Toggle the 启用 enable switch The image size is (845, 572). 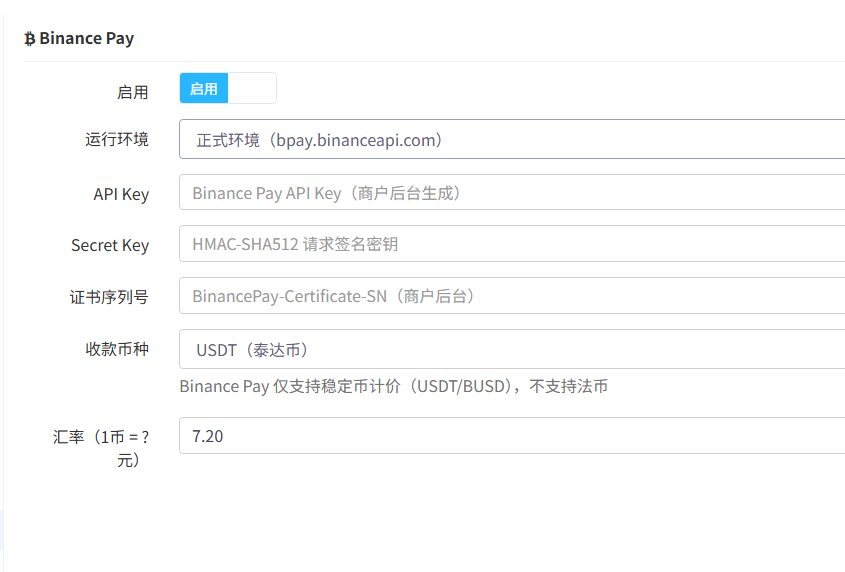[x=228, y=88]
